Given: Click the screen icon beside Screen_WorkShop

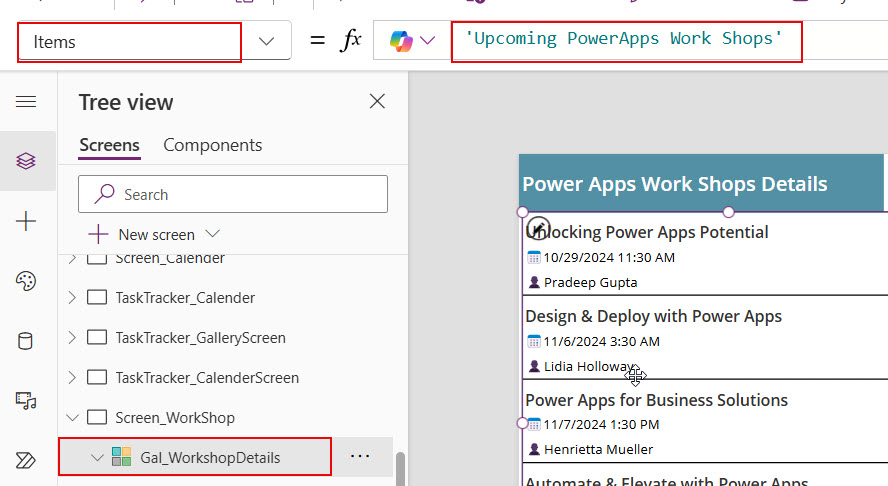Looking at the screenshot, I should [97, 417].
